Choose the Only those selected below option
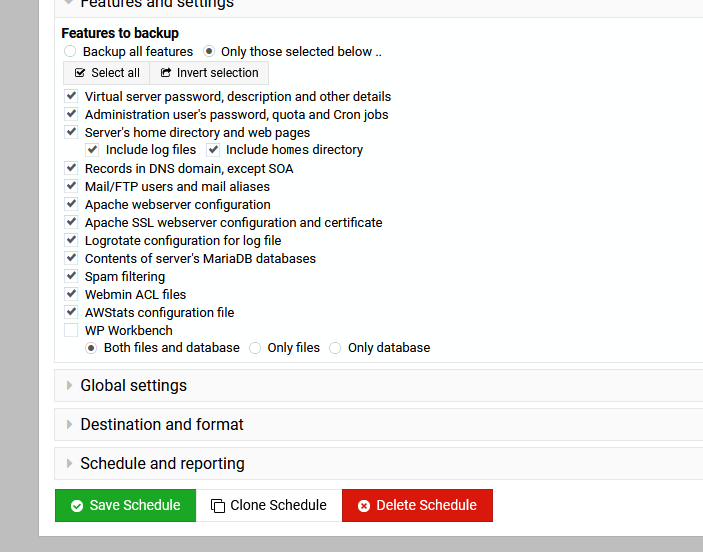Viewport: 703px width, 552px height. point(208,51)
